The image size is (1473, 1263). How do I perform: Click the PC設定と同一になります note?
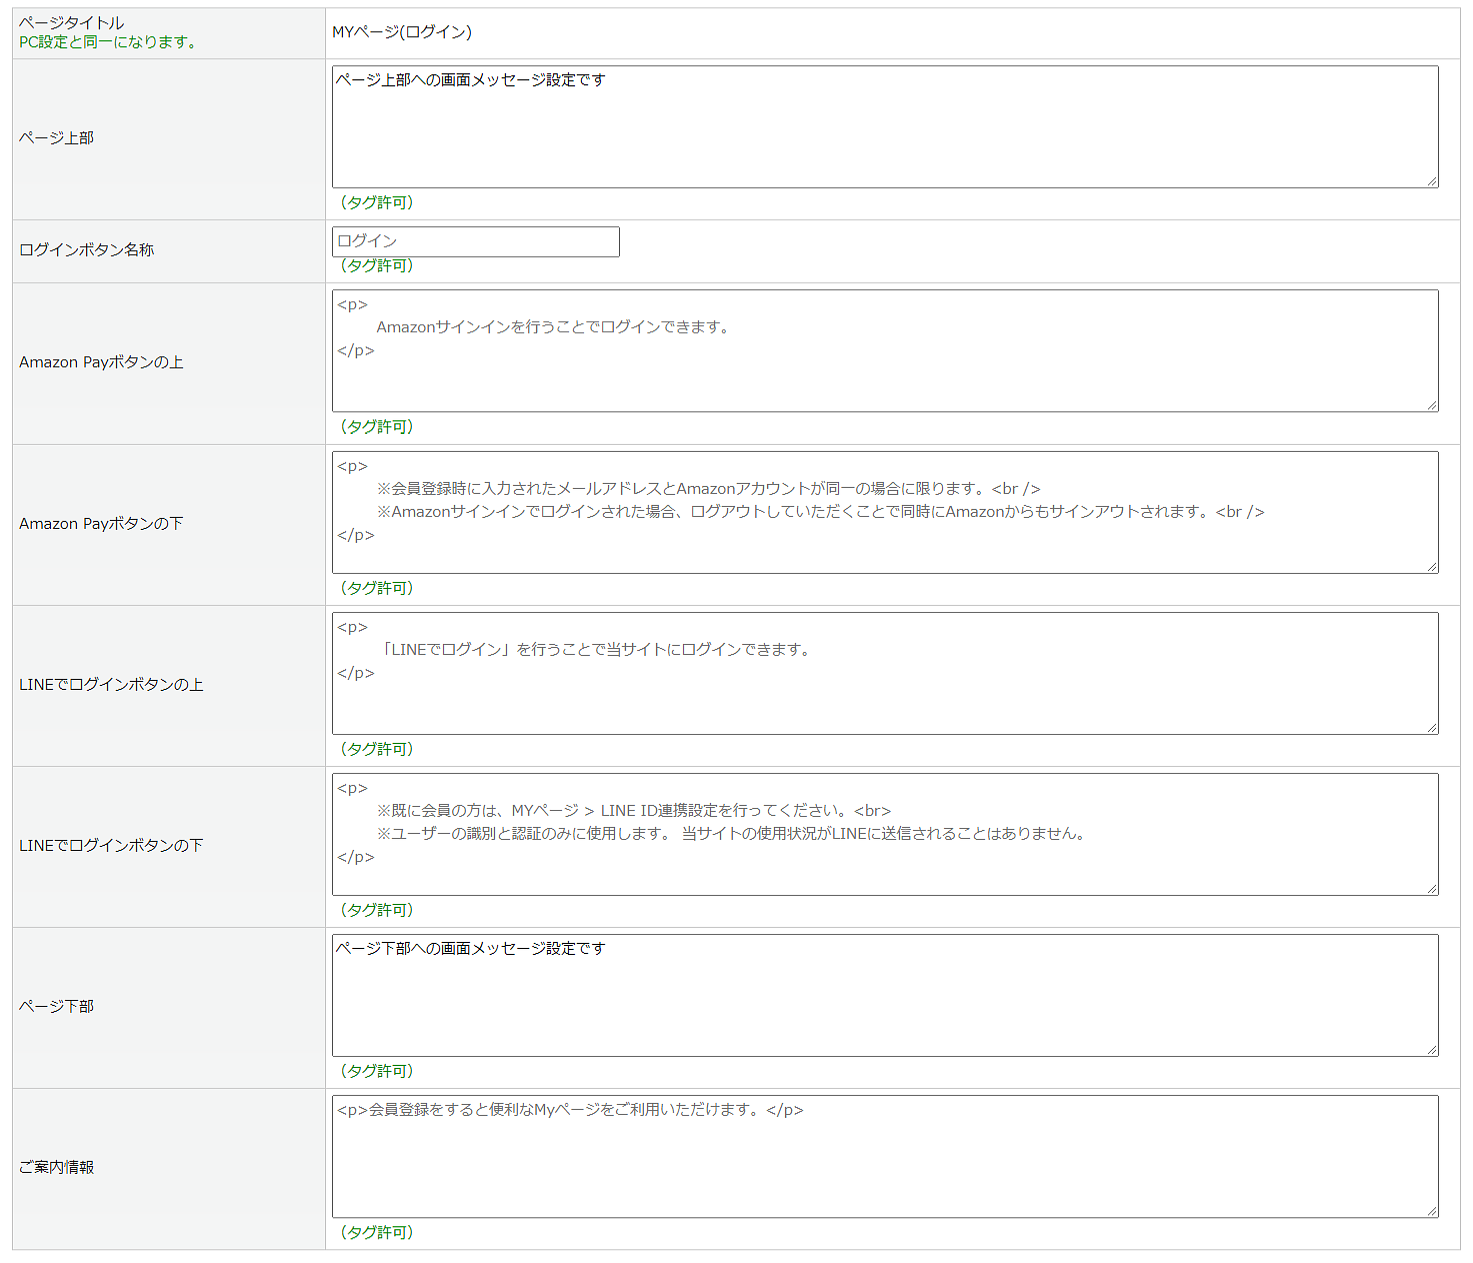pyautogui.click(x=110, y=42)
